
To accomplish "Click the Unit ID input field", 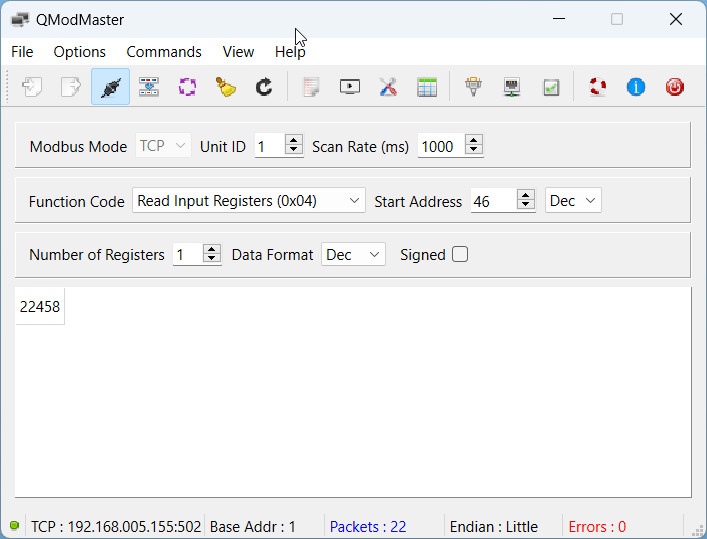I will tap(270, 145).
